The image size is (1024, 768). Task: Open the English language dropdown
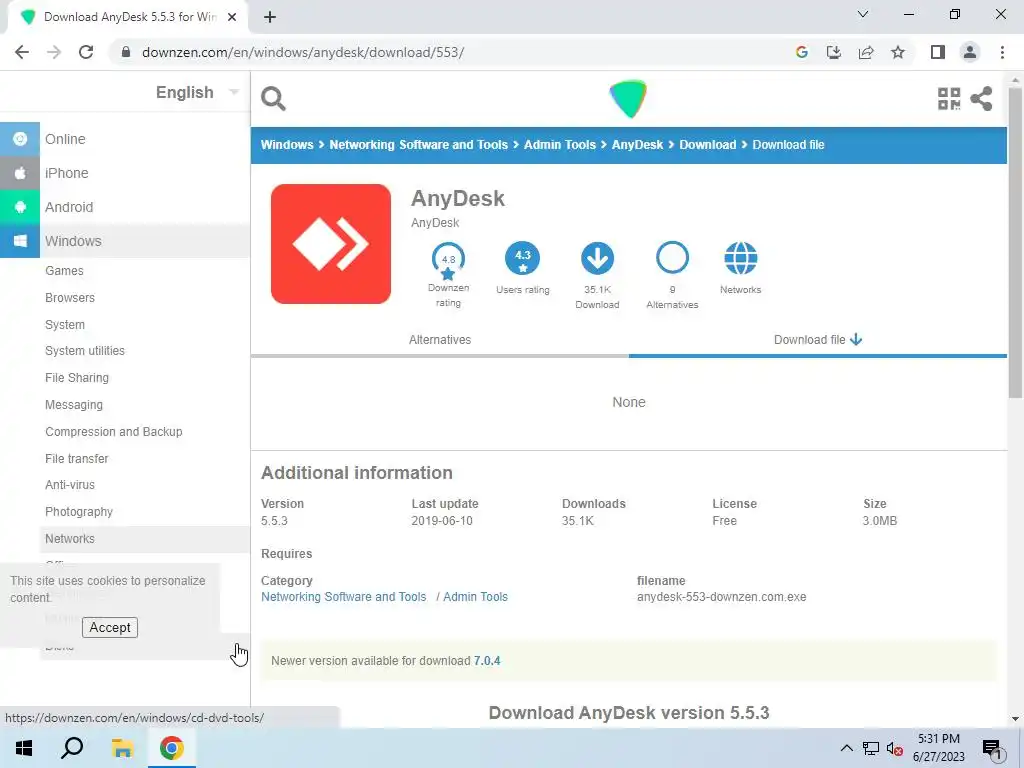click(197, 92)
